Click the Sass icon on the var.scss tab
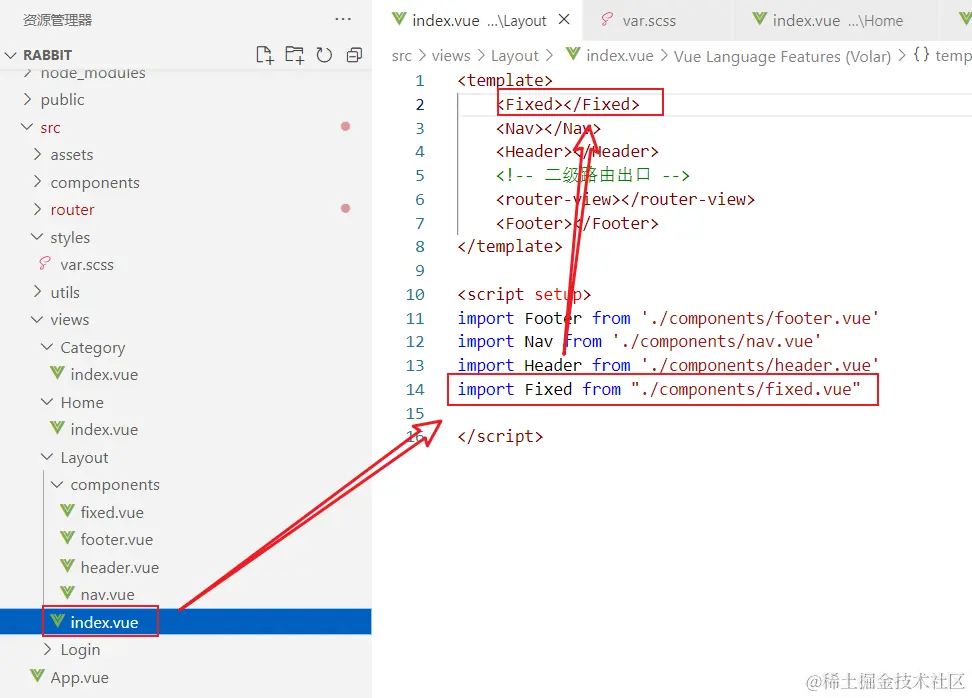972x698 pixels. [x=607, y=19]
